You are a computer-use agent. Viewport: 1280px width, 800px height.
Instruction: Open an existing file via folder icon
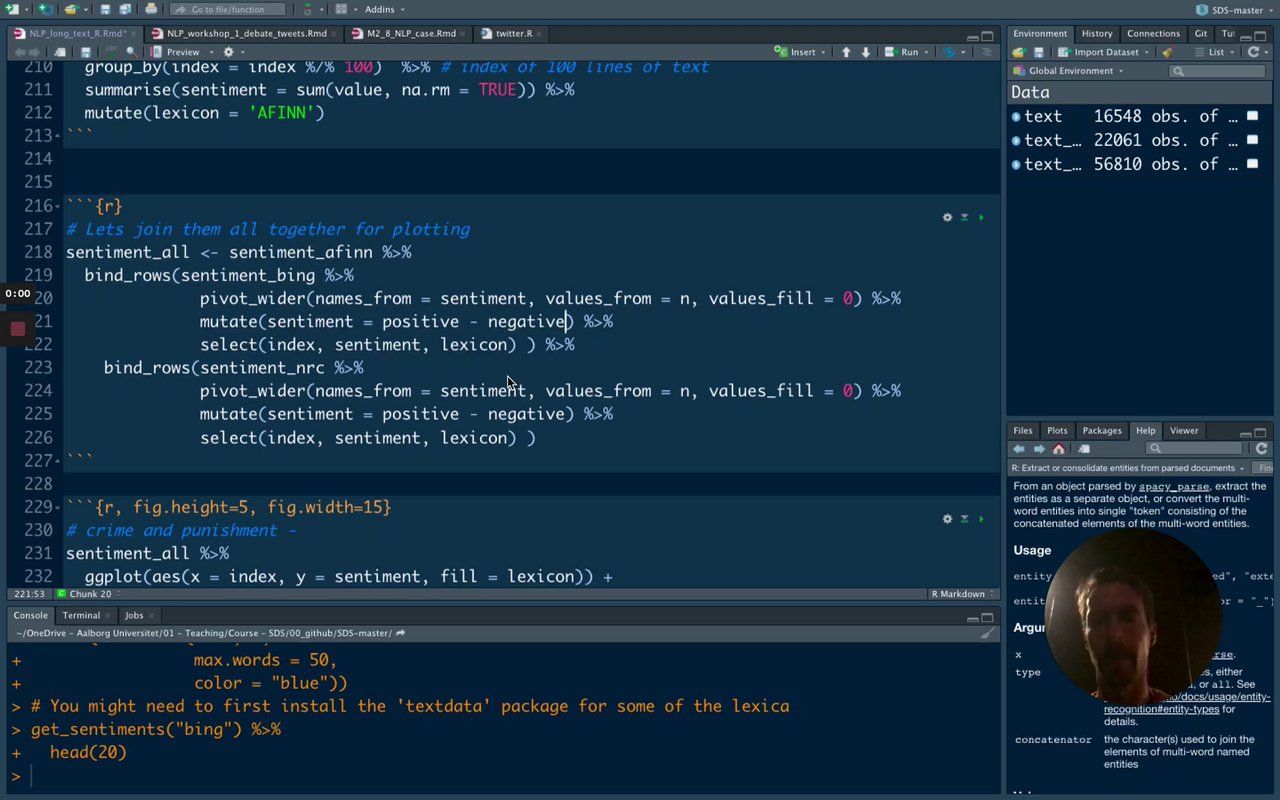(72, 9)
